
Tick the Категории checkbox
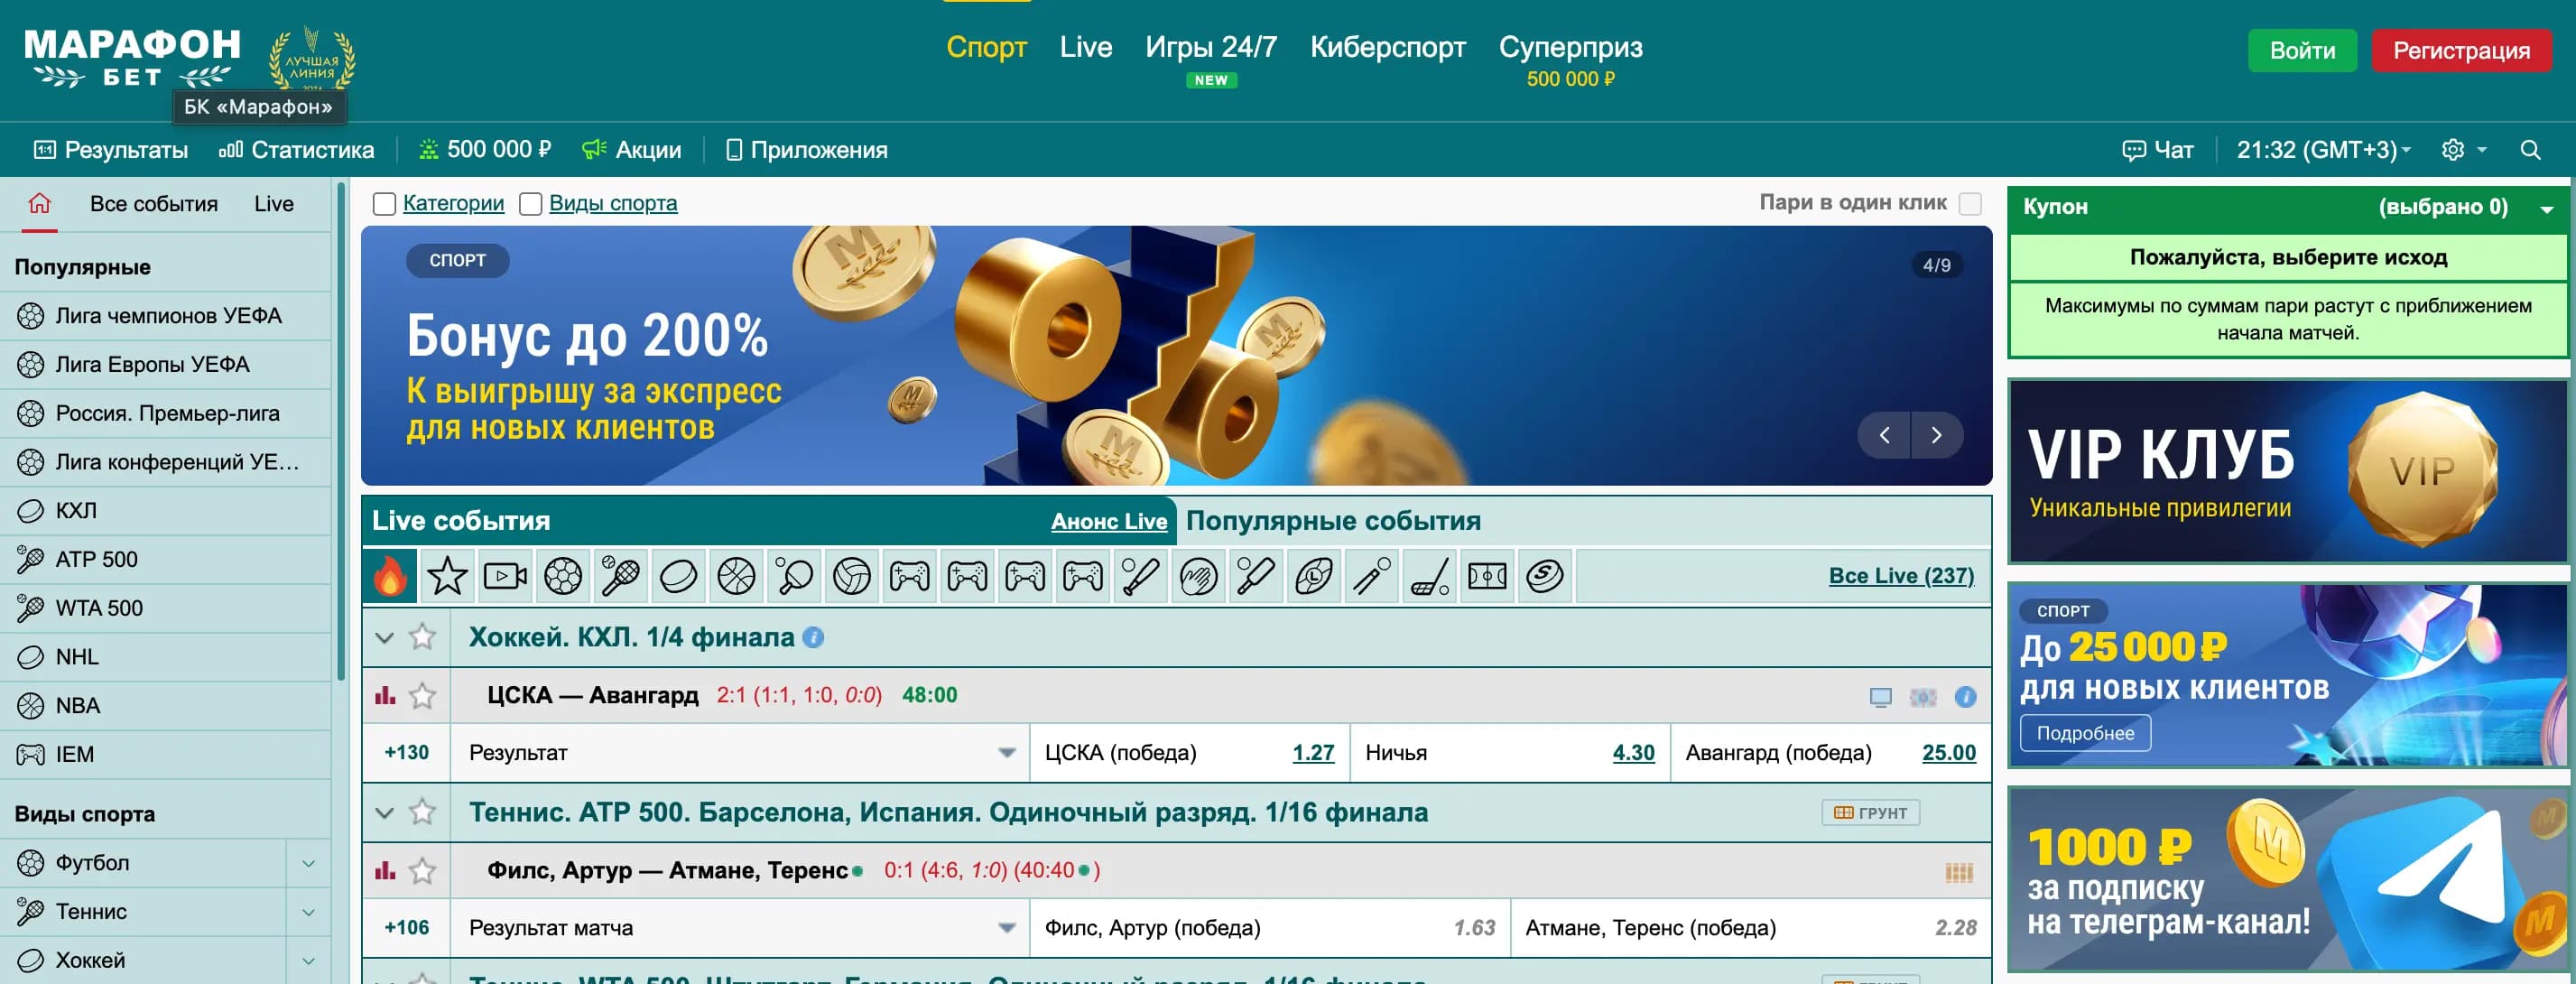(x=384, y=204)
